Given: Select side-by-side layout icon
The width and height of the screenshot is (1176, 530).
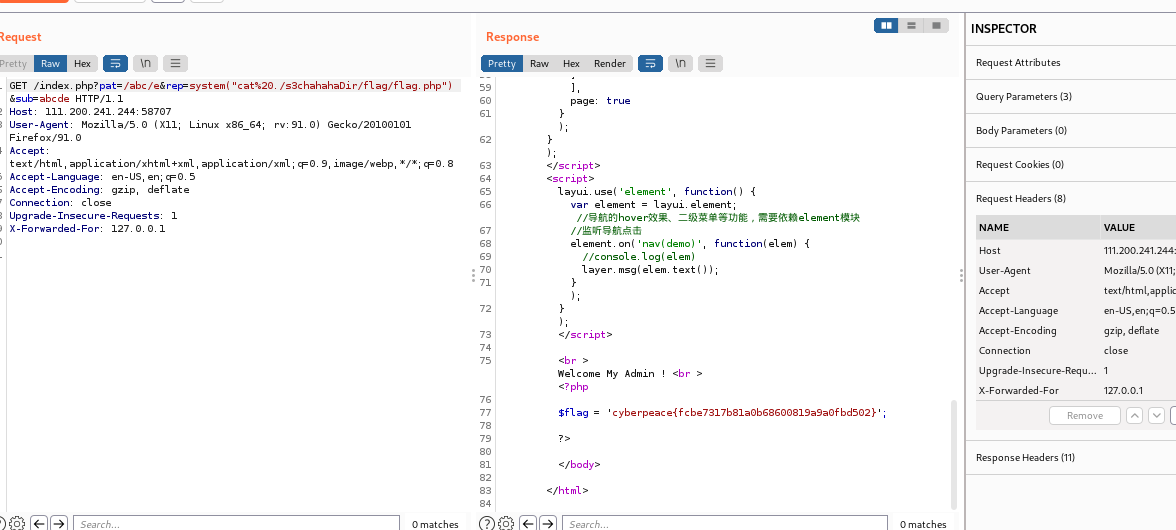Looking at the screenshot, I should click(x=886, y=25).
